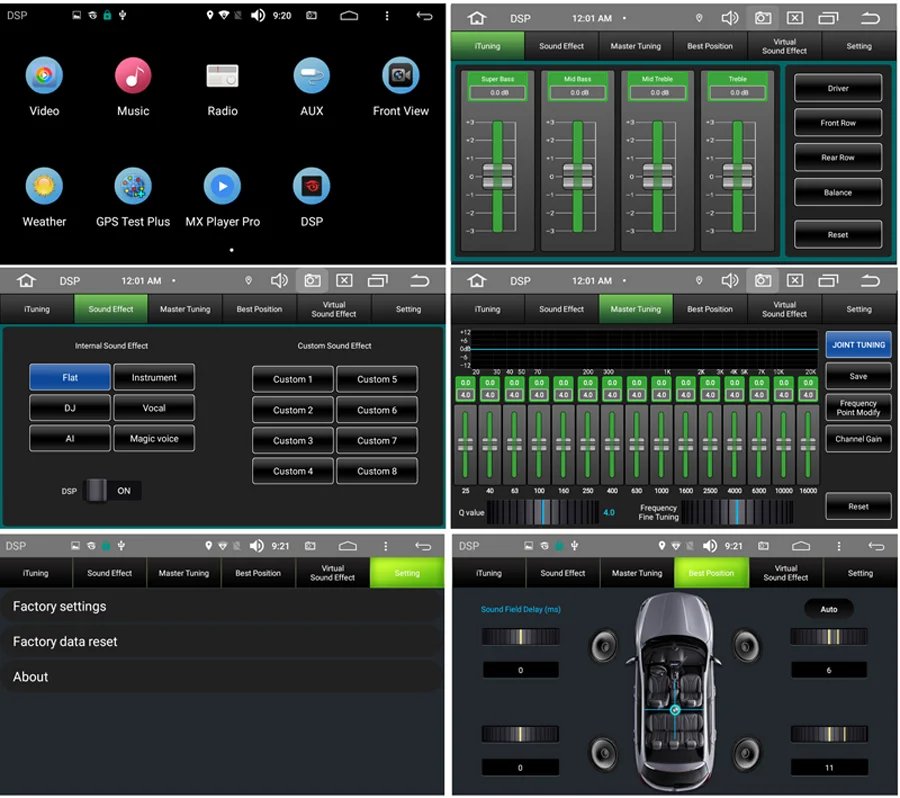Viewport: 900px width, 798px height.
Task: Tap screenshot camera icon in iTuning screen bar
Action: click(x=763, y=18)
